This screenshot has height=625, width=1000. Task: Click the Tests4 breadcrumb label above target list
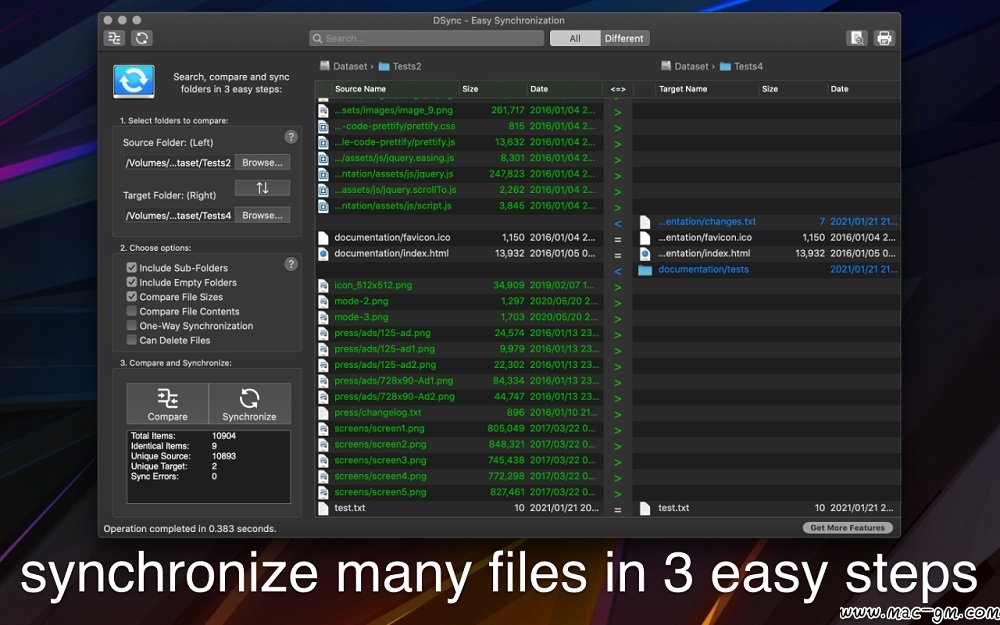[748, 66]
